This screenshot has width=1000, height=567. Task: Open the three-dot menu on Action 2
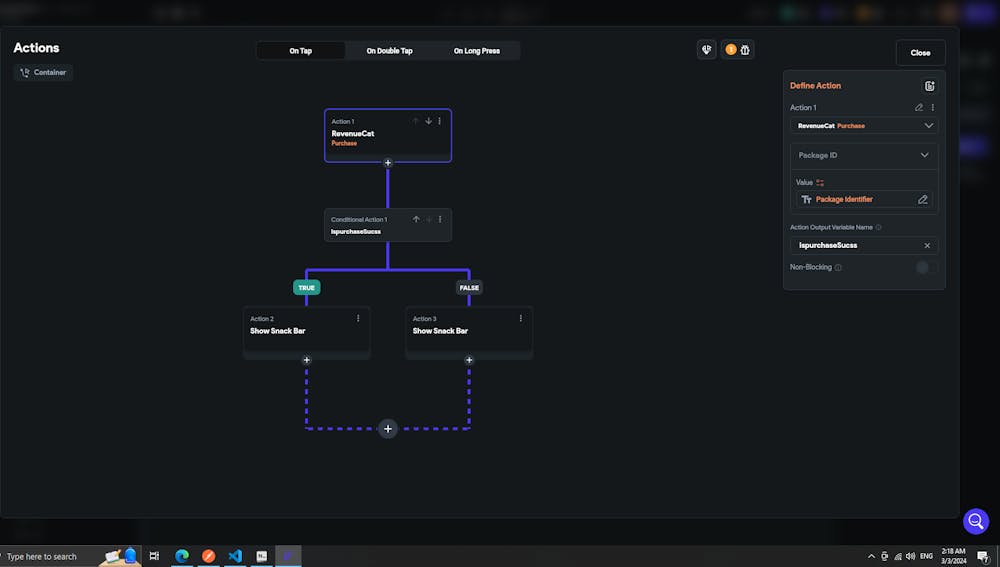click(358, 319)
